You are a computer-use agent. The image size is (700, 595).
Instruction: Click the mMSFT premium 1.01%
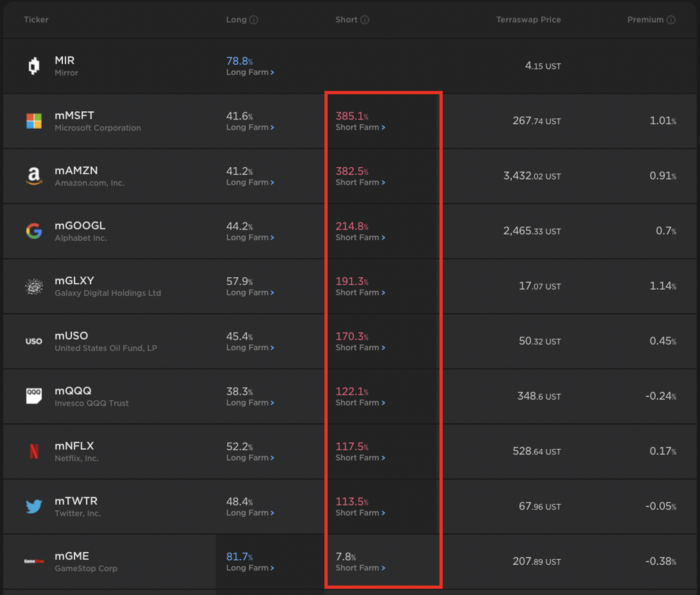pyautogui.click(x=662, y=121)
